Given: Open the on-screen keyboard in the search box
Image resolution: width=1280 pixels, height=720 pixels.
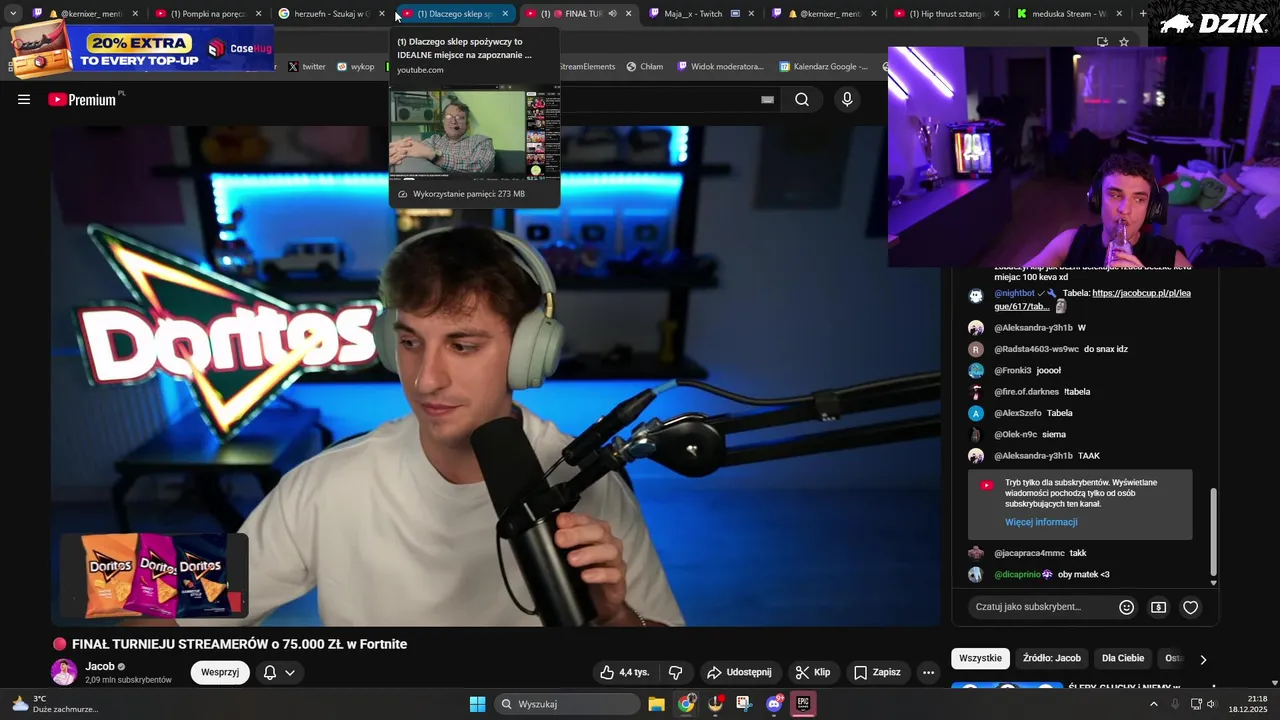Looking at the screenshot, I should 767,99.
